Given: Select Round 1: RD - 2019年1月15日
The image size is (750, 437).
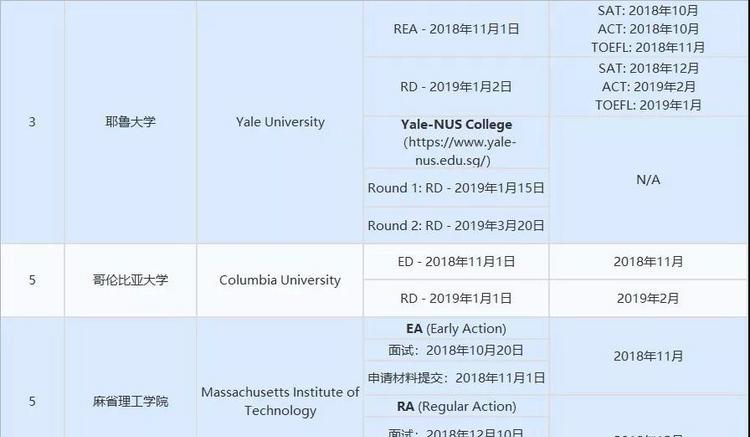Looking at the screenshot, I should 455,188.
